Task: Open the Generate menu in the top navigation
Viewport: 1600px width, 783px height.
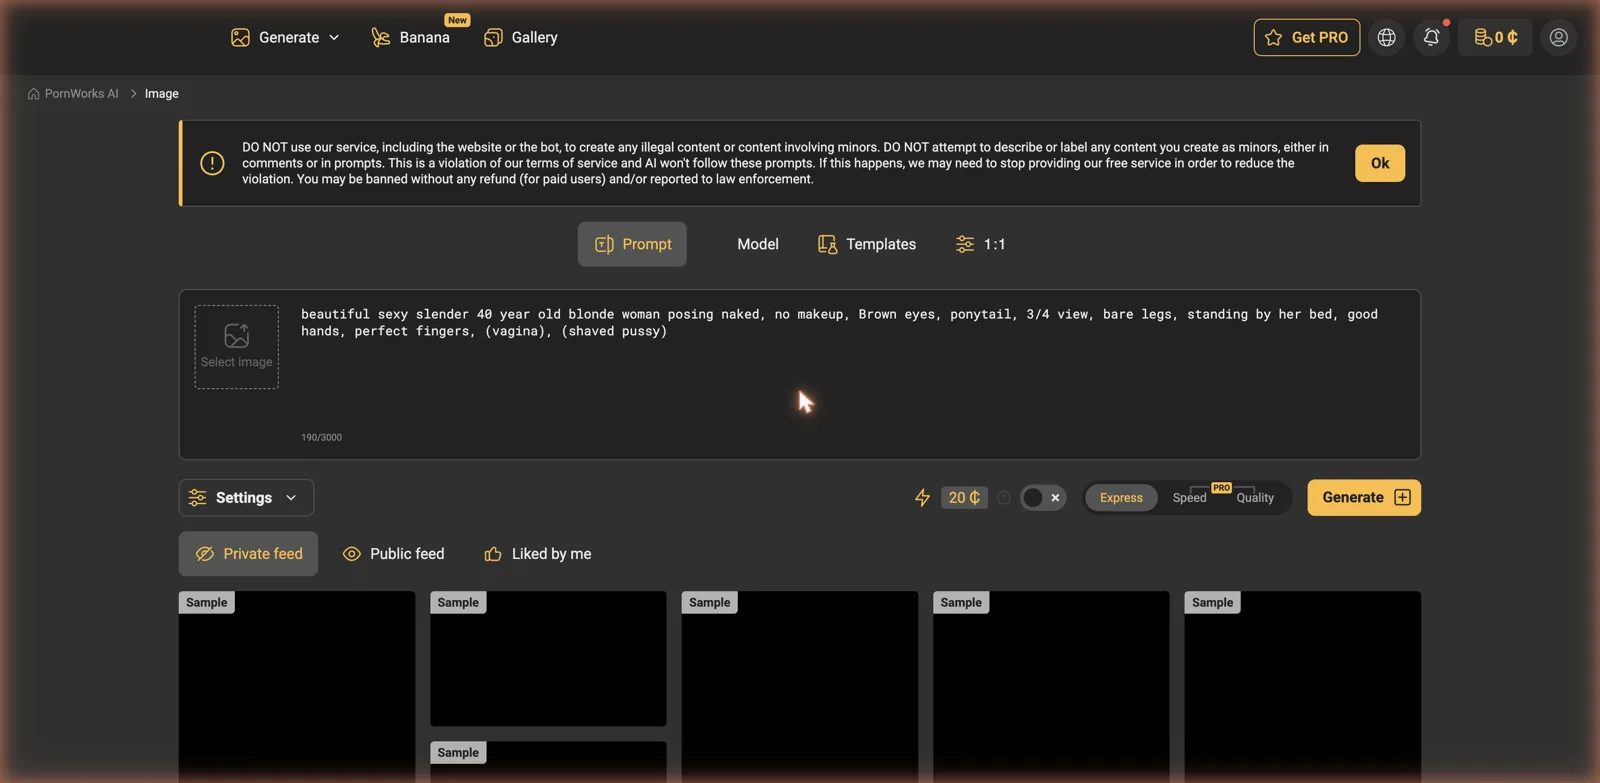Action: 285,37
